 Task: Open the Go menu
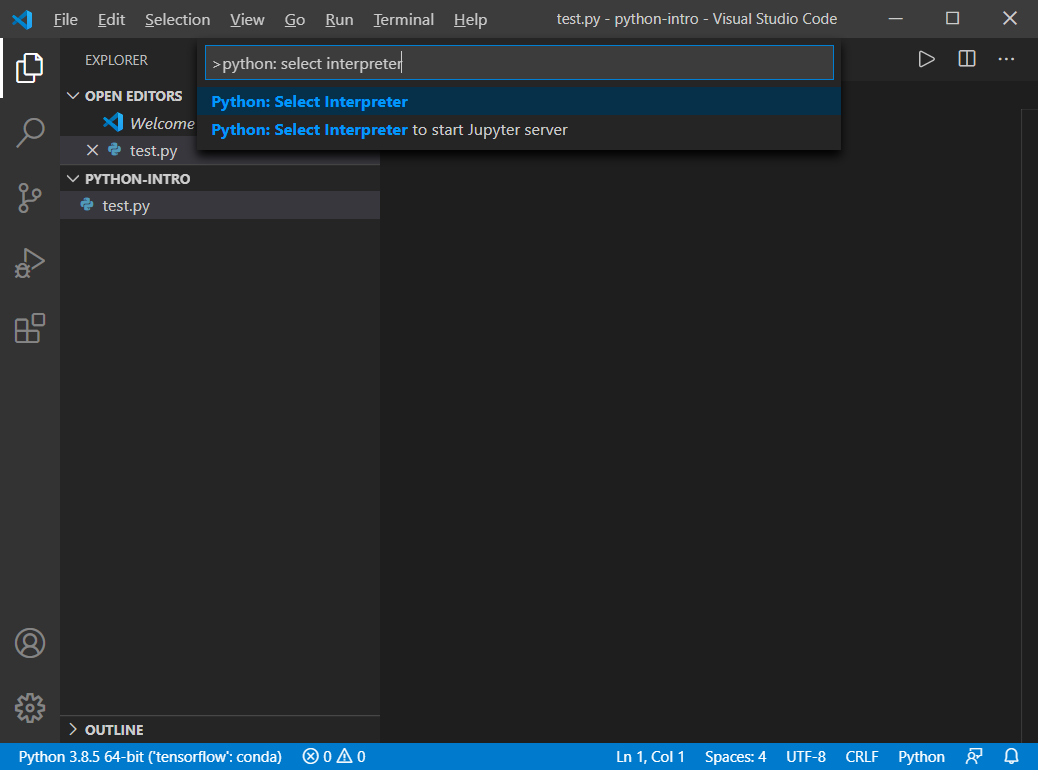tap(295, 19)
